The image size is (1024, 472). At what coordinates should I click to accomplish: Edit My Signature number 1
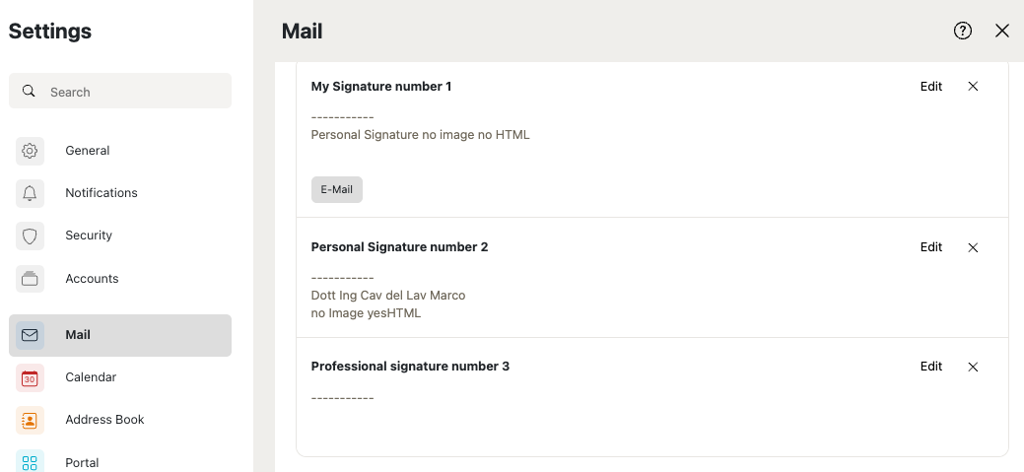pyautogui.click(x=931, y=87)
